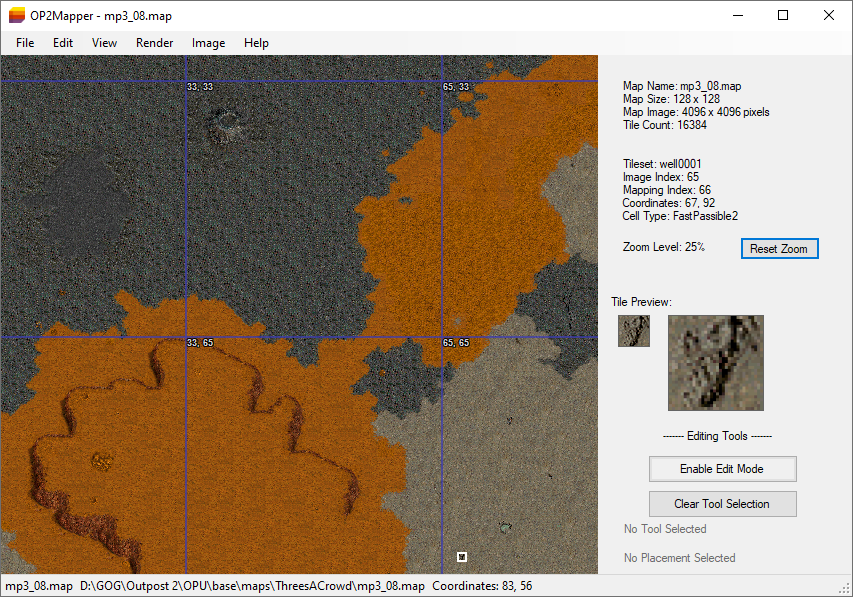Select the large zoomed tile preview image
The image size is (853, 597).
pos(716,363)
